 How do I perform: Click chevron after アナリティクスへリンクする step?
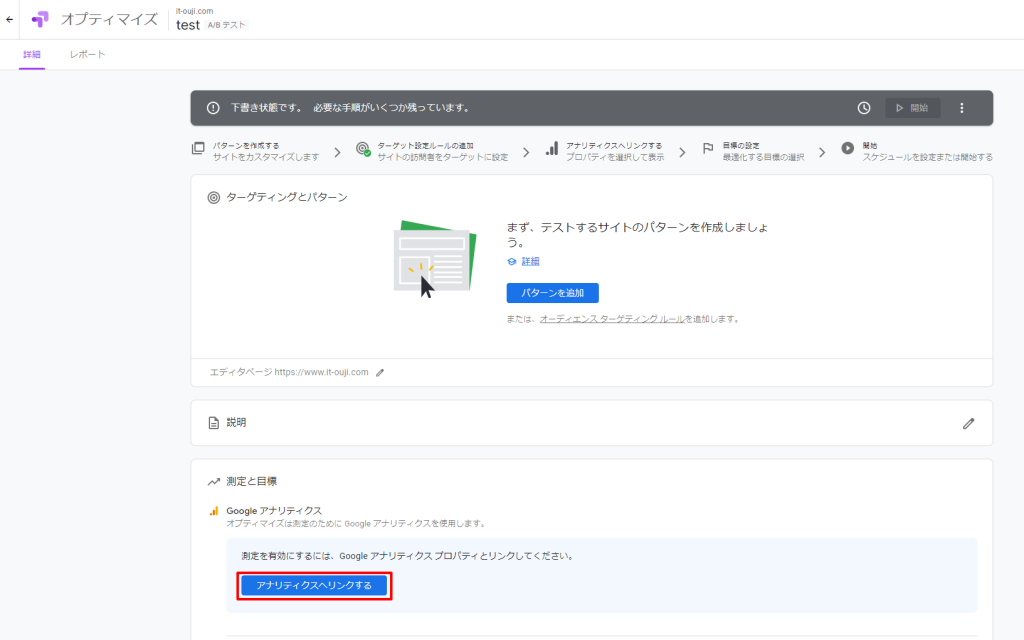[682, 152]
